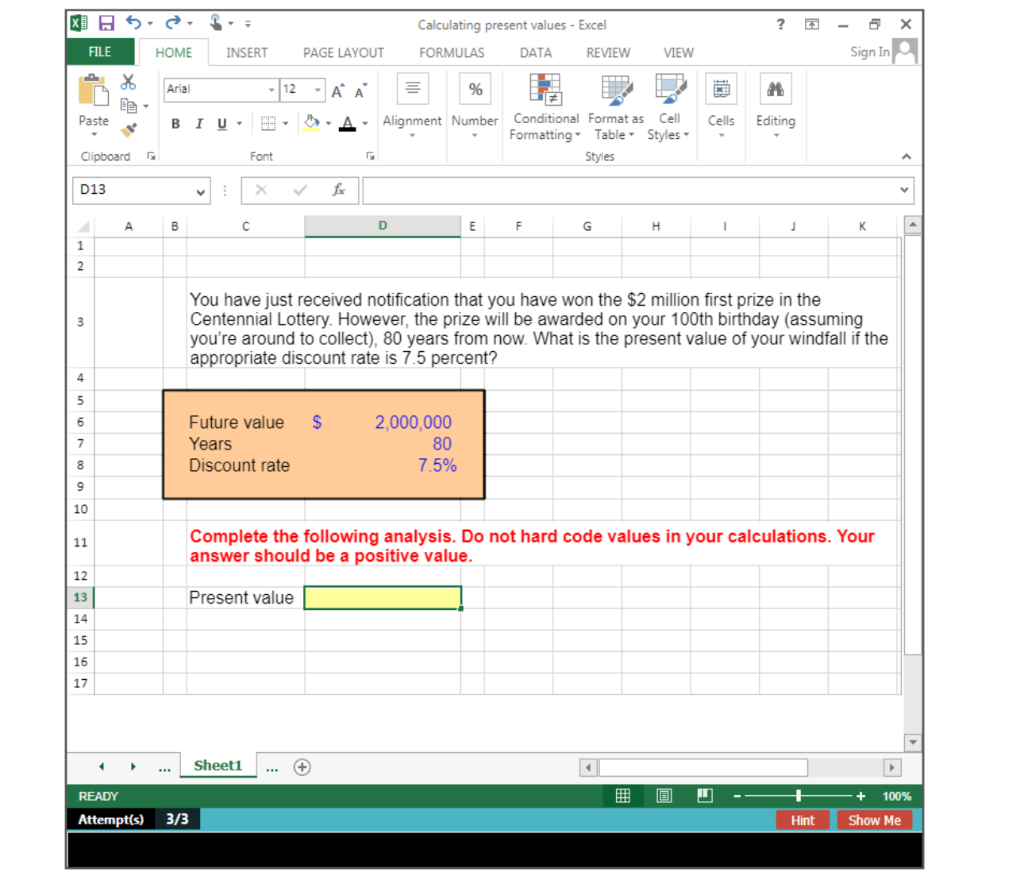Screen dimensions: 1024x880
Task: Switch to the FORMULAS ribbon tab
Action: point(451,52)
